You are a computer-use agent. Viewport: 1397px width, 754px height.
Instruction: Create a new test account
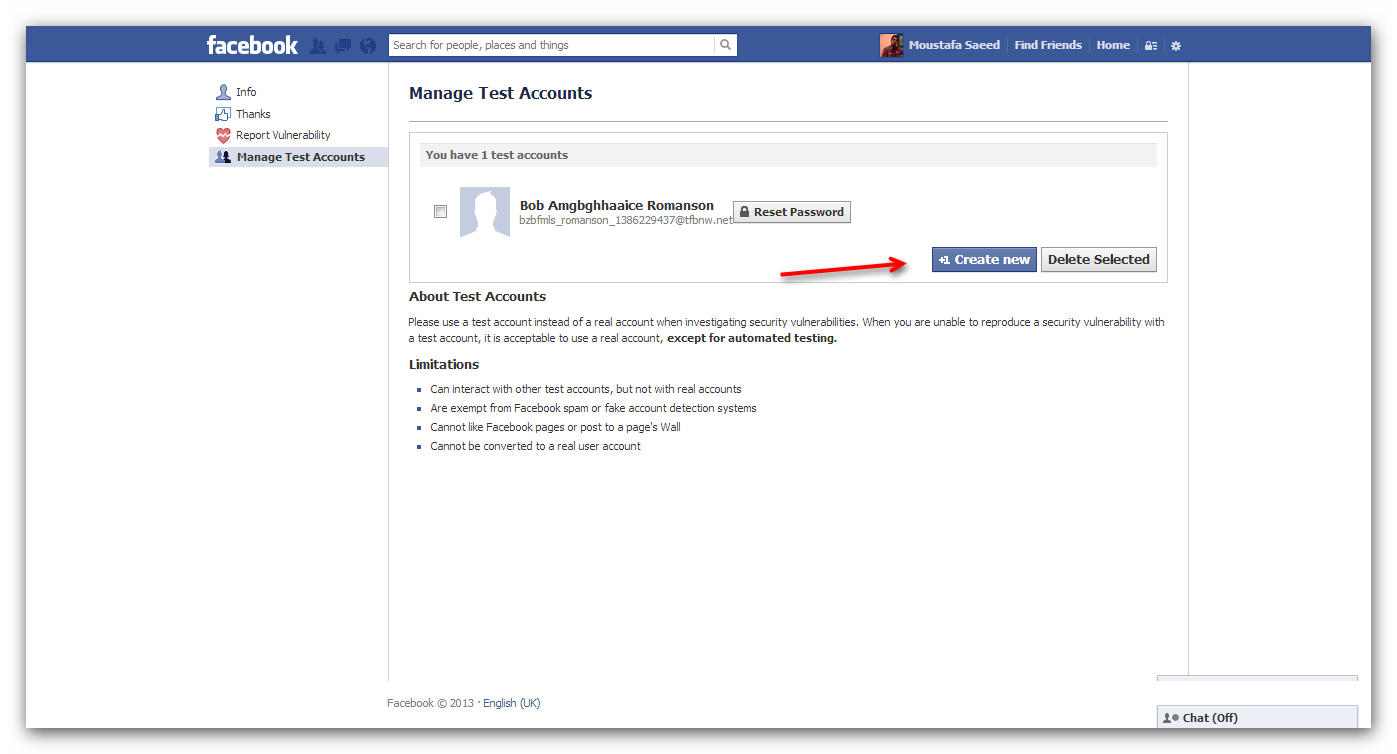(x=984, y=259)
